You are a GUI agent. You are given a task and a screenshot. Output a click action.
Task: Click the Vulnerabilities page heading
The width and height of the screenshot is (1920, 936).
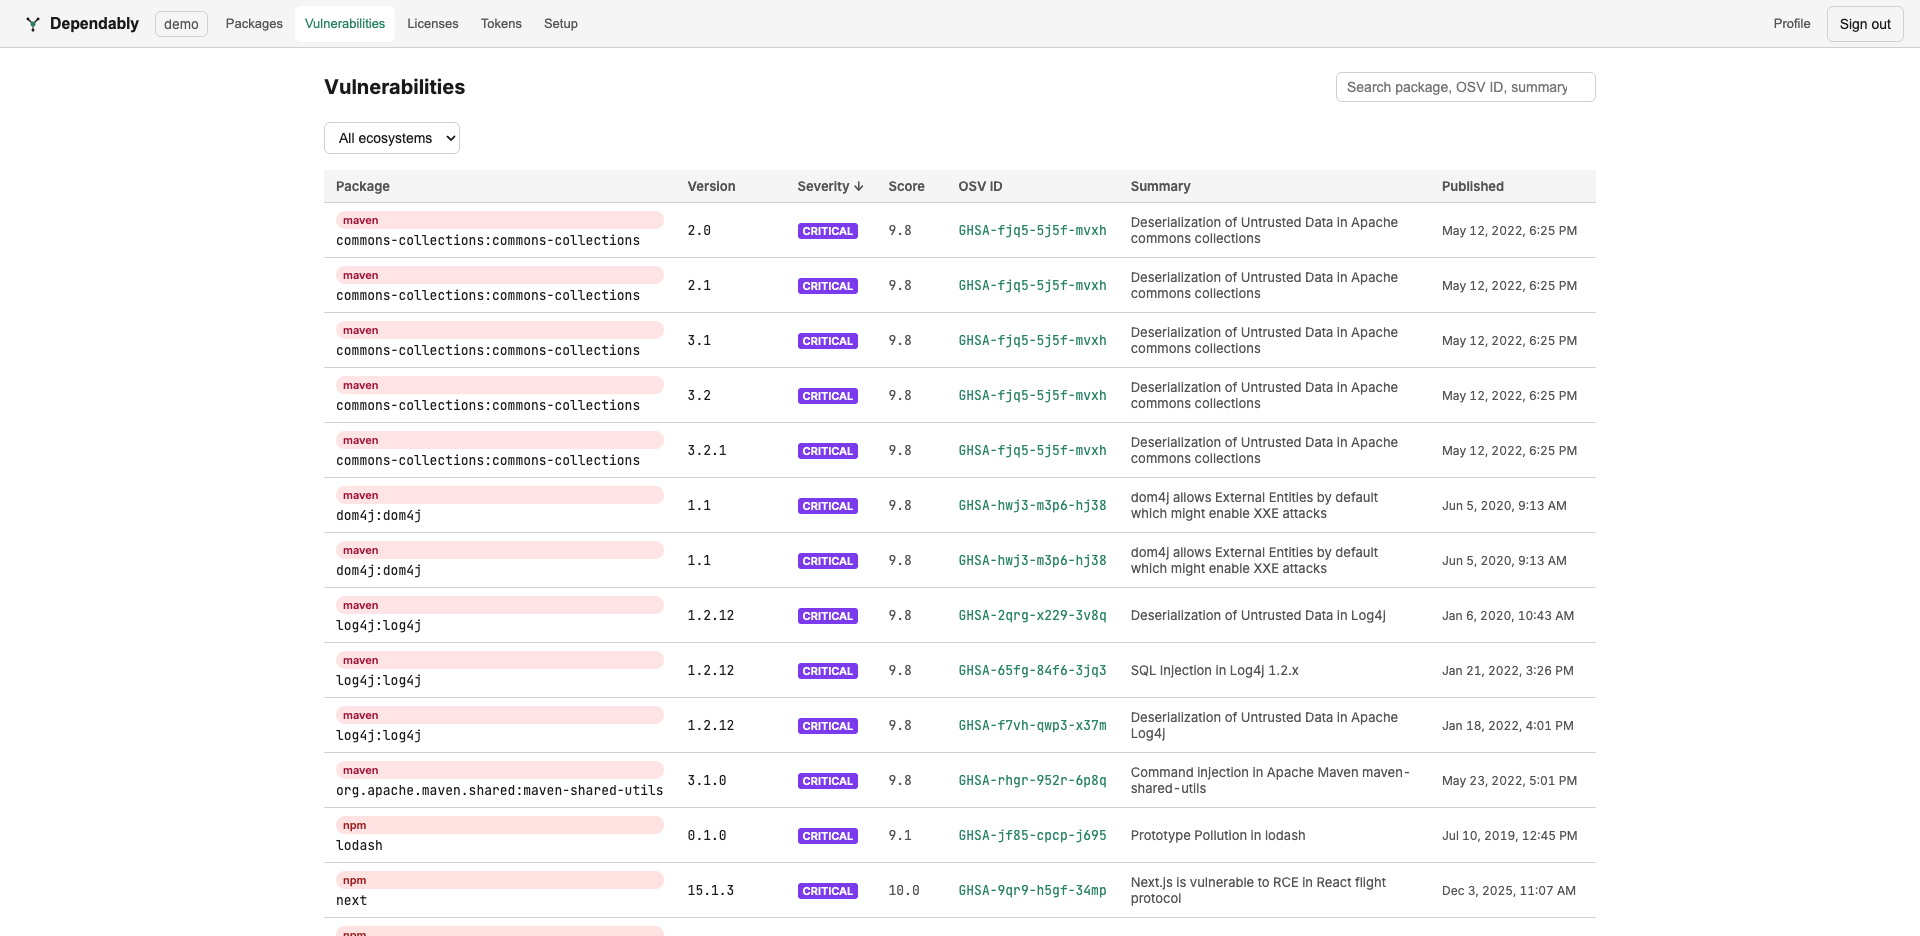(394, 87)
